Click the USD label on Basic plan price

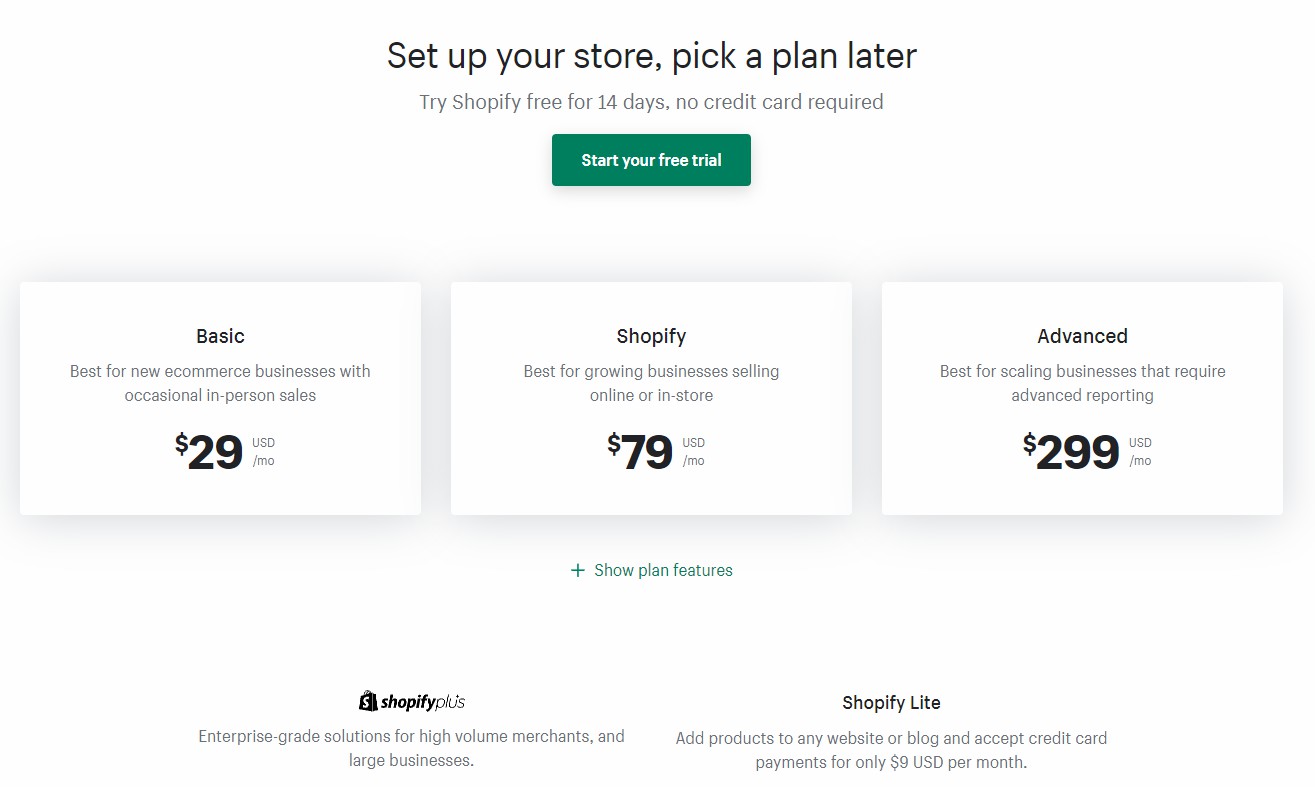pyautogui.click(x=264, y=442)
